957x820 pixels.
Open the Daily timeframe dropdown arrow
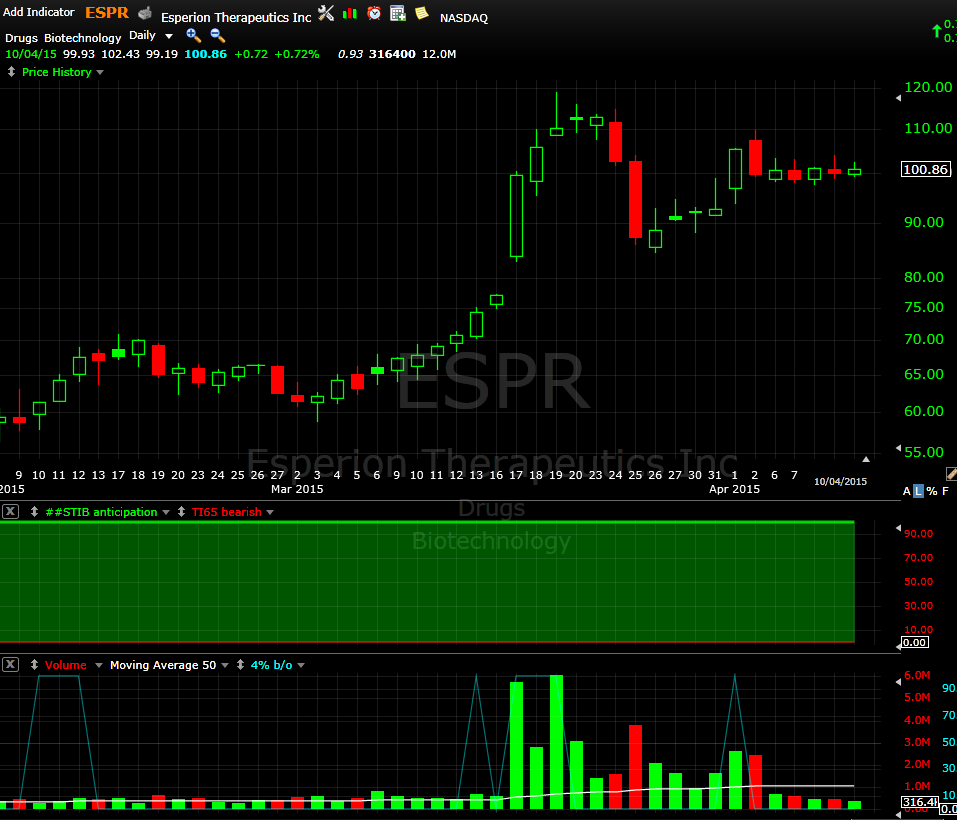169,37
